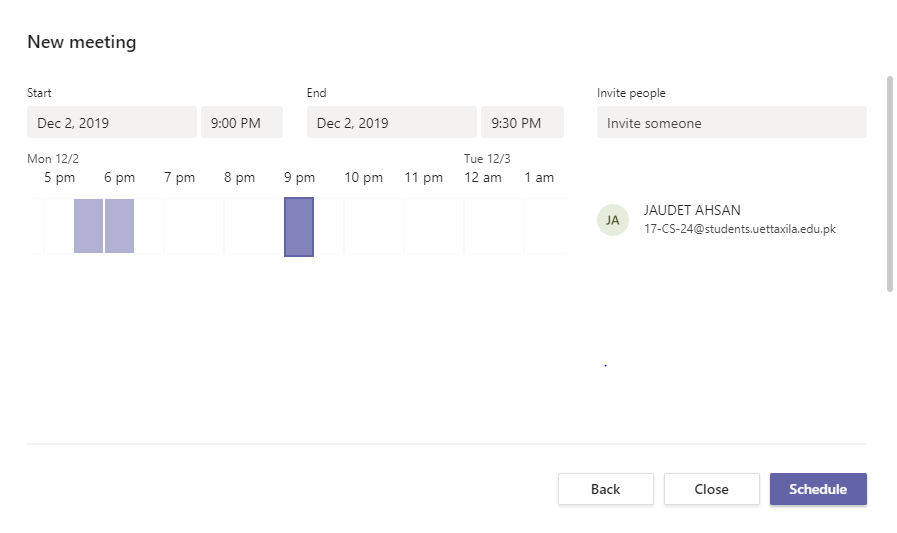This screenshot has height=533, width=897.
Task: Open the end date Dec 2, 2019 picker
Action: coord(391,122)
